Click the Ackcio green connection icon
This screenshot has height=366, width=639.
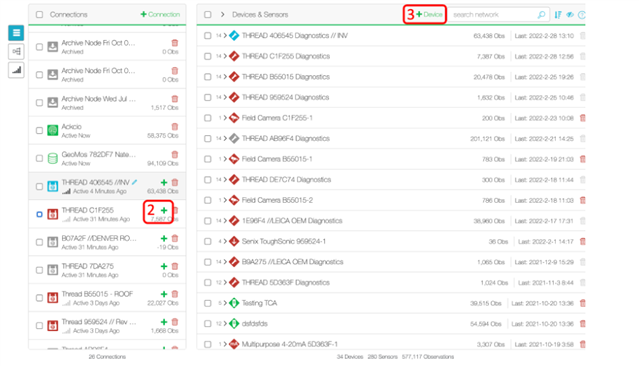pyautogui.click(x=53, y=130)
